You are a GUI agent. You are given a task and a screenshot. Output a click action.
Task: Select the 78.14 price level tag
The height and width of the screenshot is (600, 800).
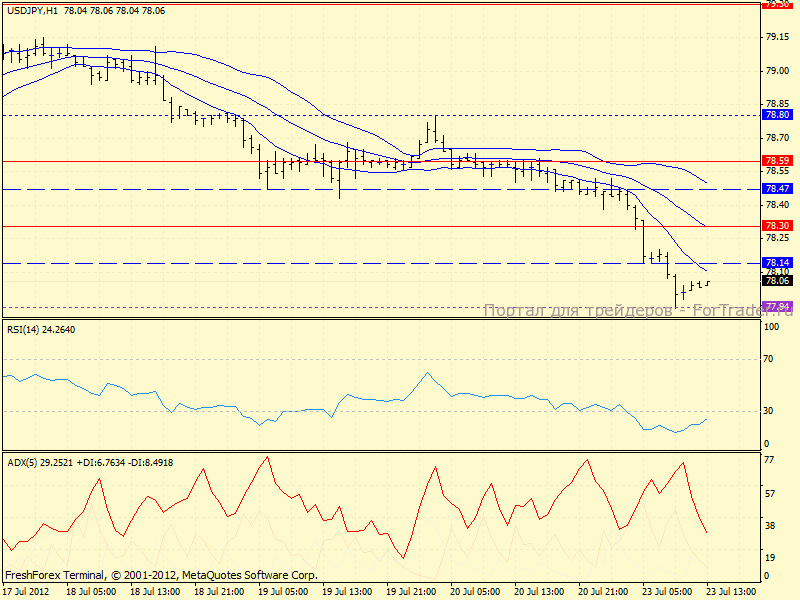(x=777, y=262)
